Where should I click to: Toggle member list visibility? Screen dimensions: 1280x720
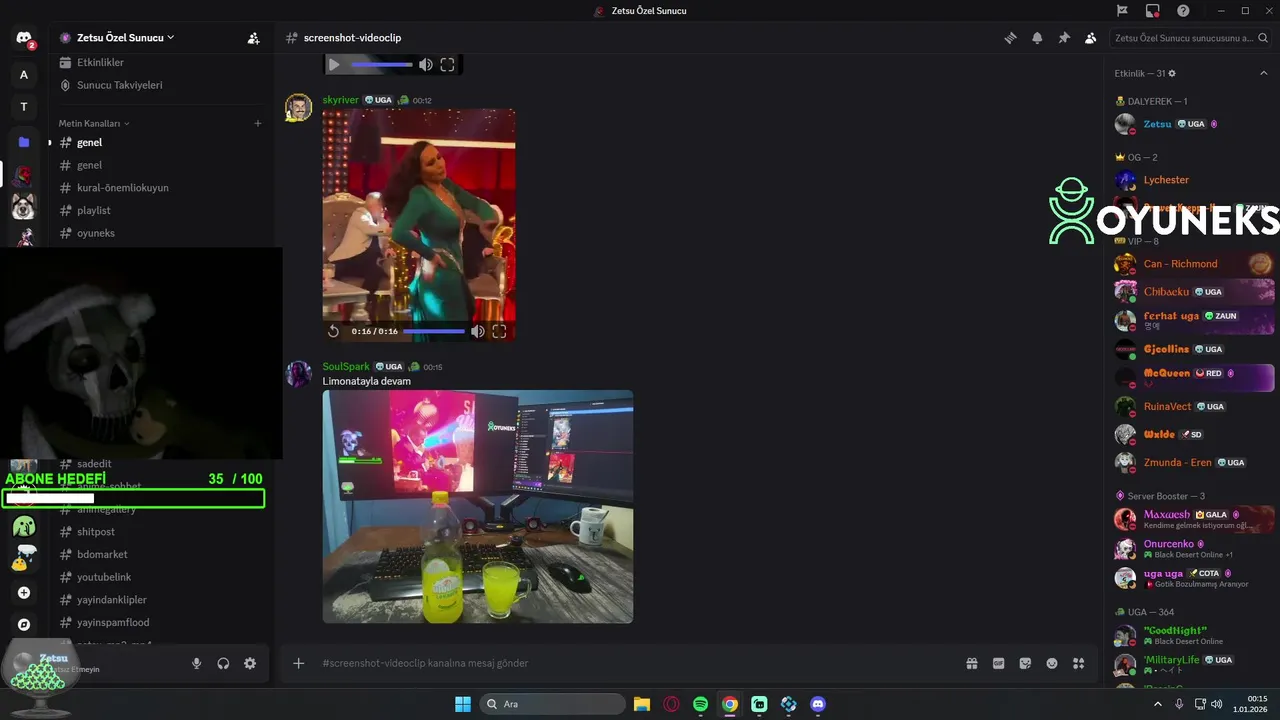click(1091, 38)
